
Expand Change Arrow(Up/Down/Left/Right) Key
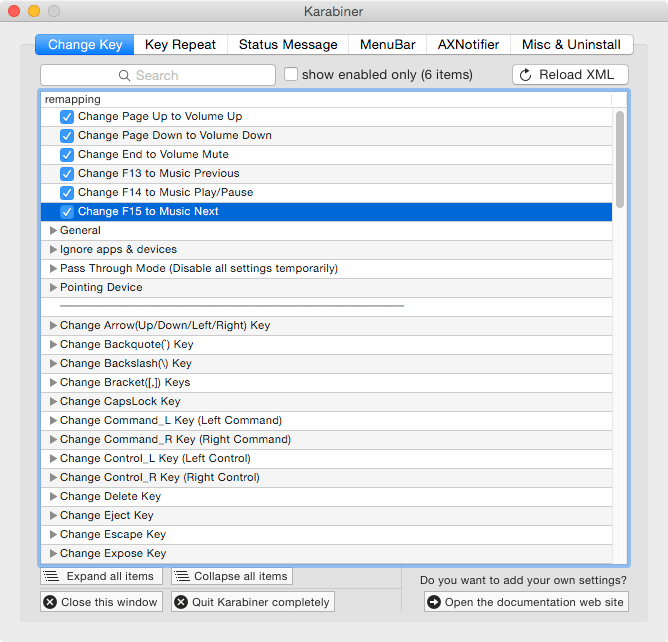pos(53,325)
